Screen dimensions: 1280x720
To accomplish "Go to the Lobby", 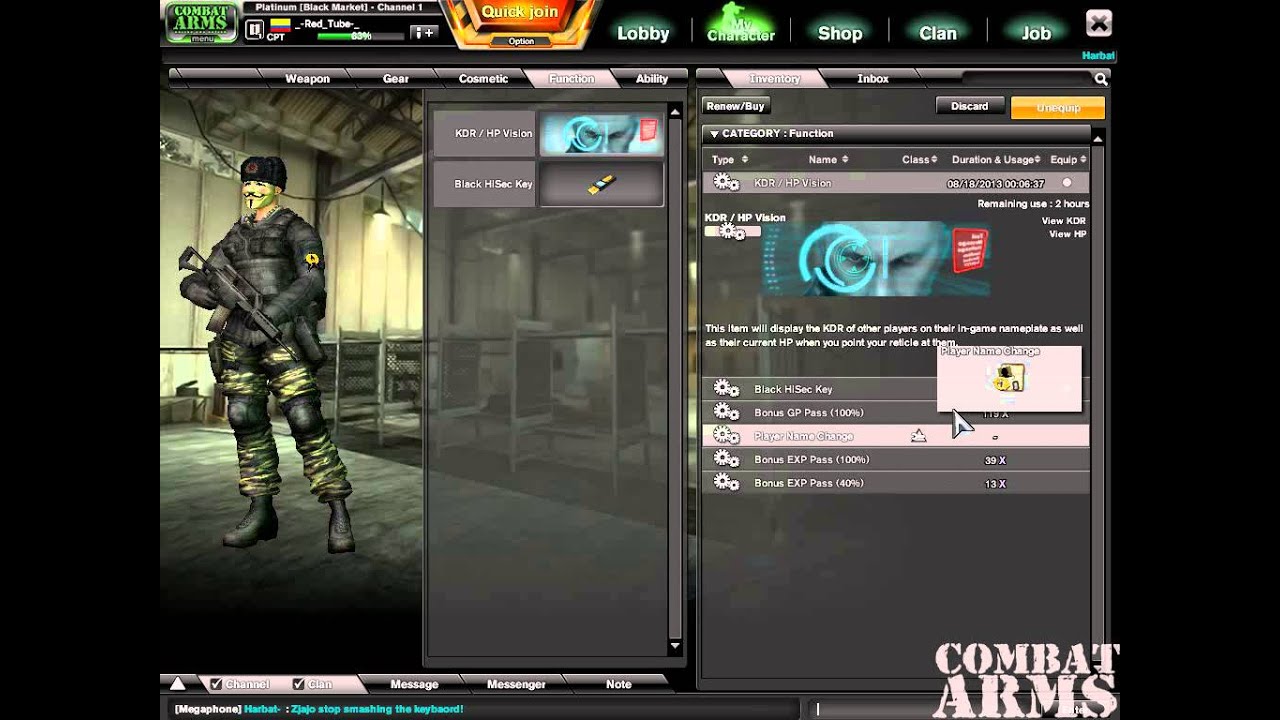I will tap(643, 33).
